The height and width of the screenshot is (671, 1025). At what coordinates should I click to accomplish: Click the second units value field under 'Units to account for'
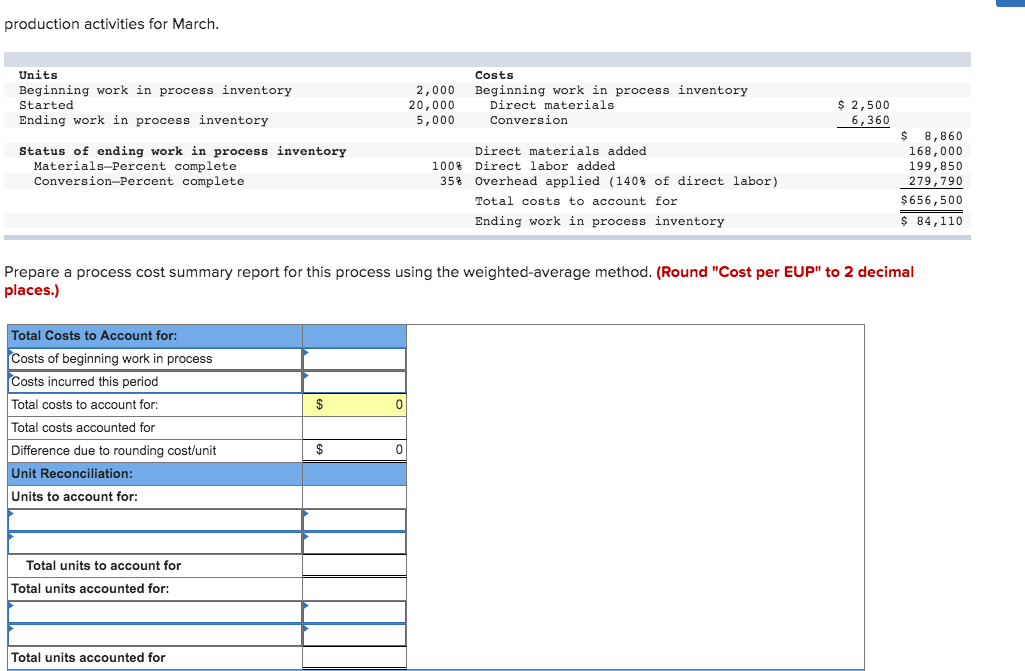pyautogui.click(x=354, y=543)
